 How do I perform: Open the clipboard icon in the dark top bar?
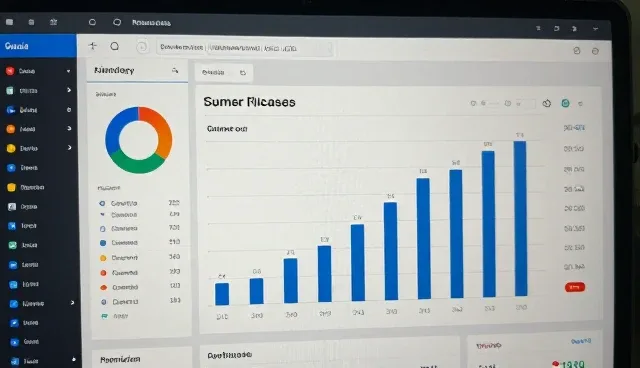pyautogui.click(x=31, y=22)
